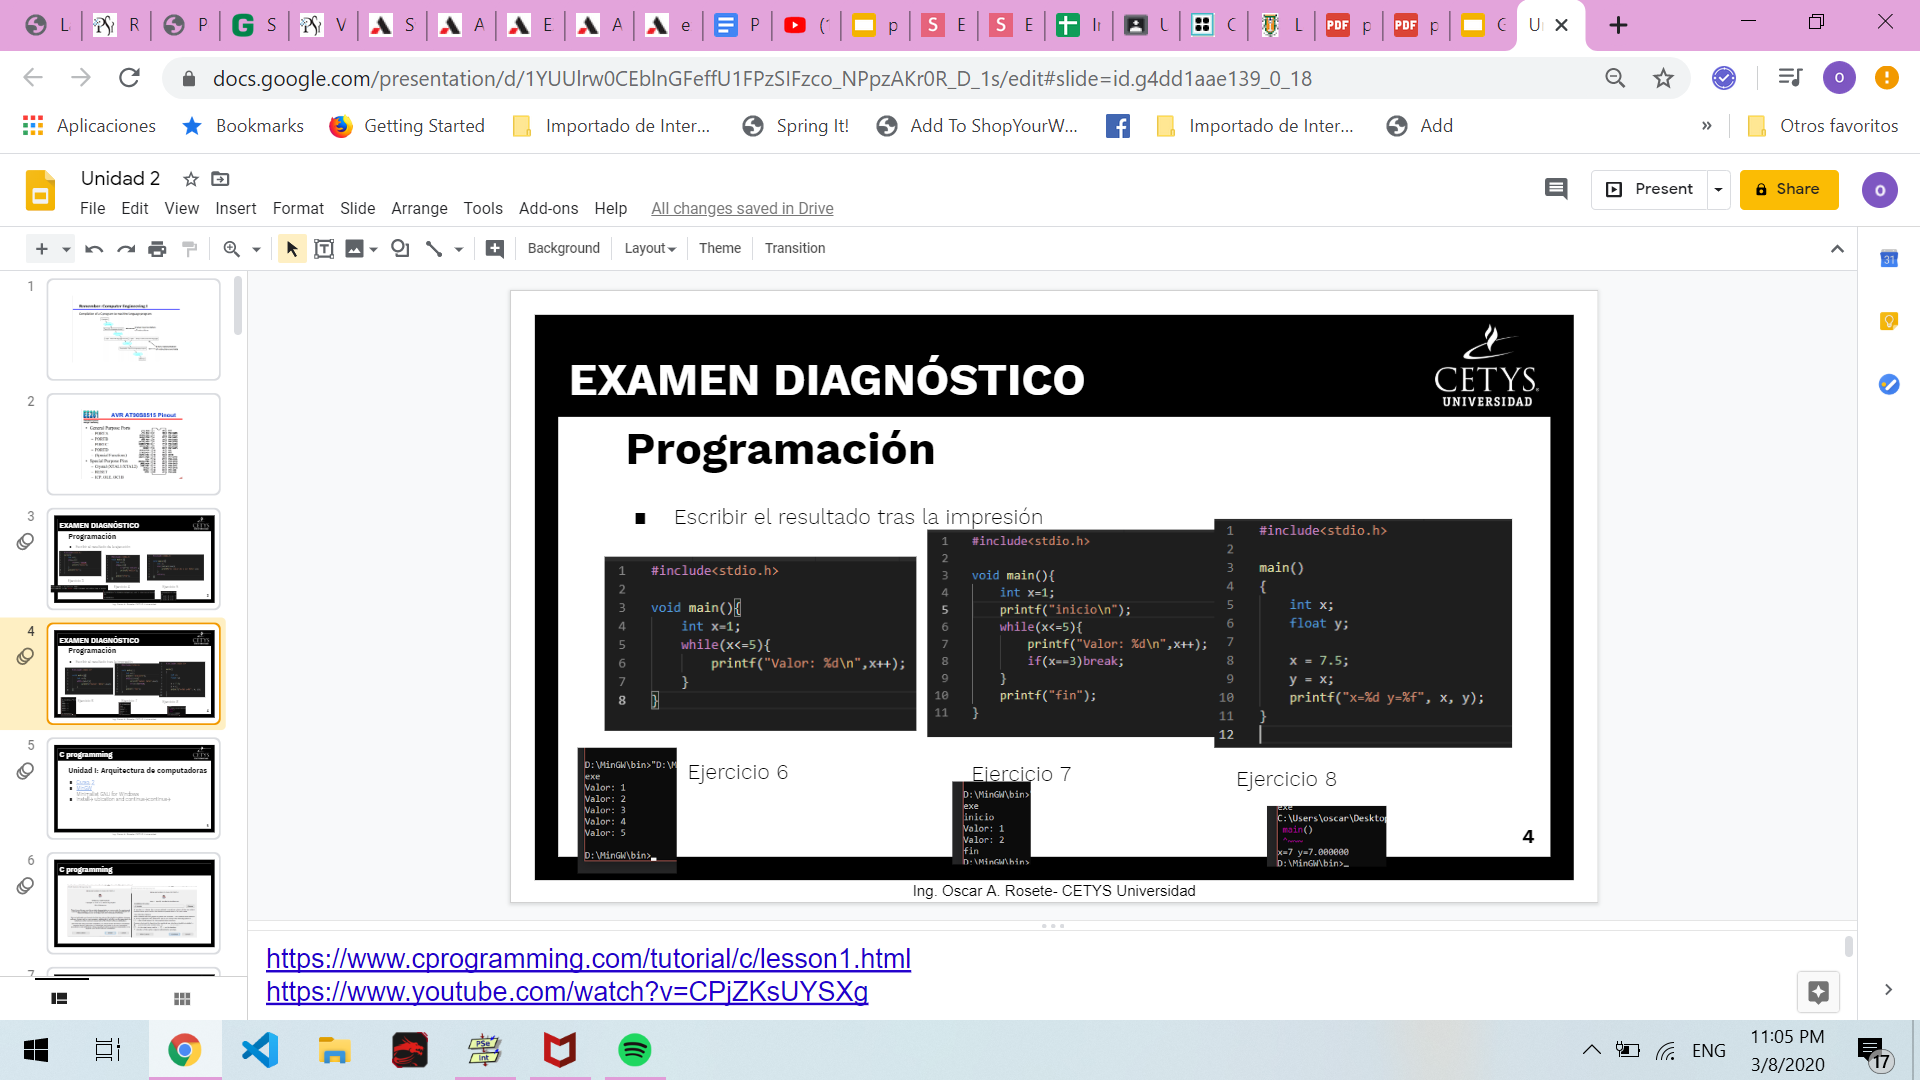
Task: Open comment history icon
Action: (x=1556, y=189)
